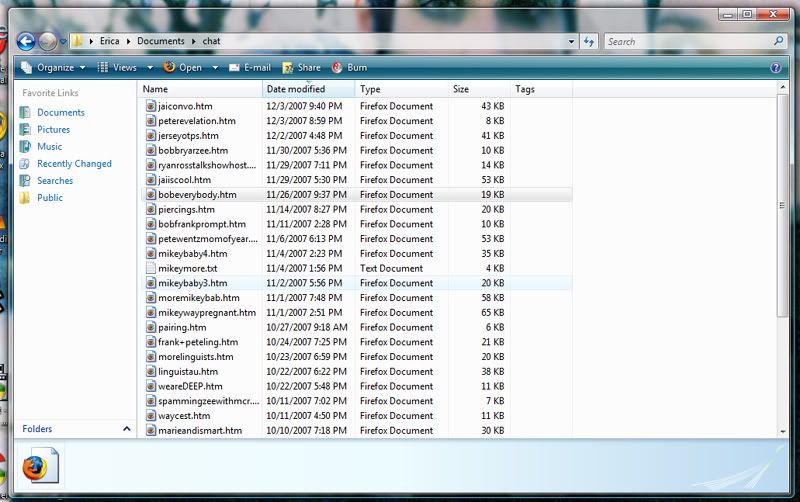The image size is (800, 502).
Task: Click the 12/3/2007 9:40 PM date cell
Action: [304, 106]
